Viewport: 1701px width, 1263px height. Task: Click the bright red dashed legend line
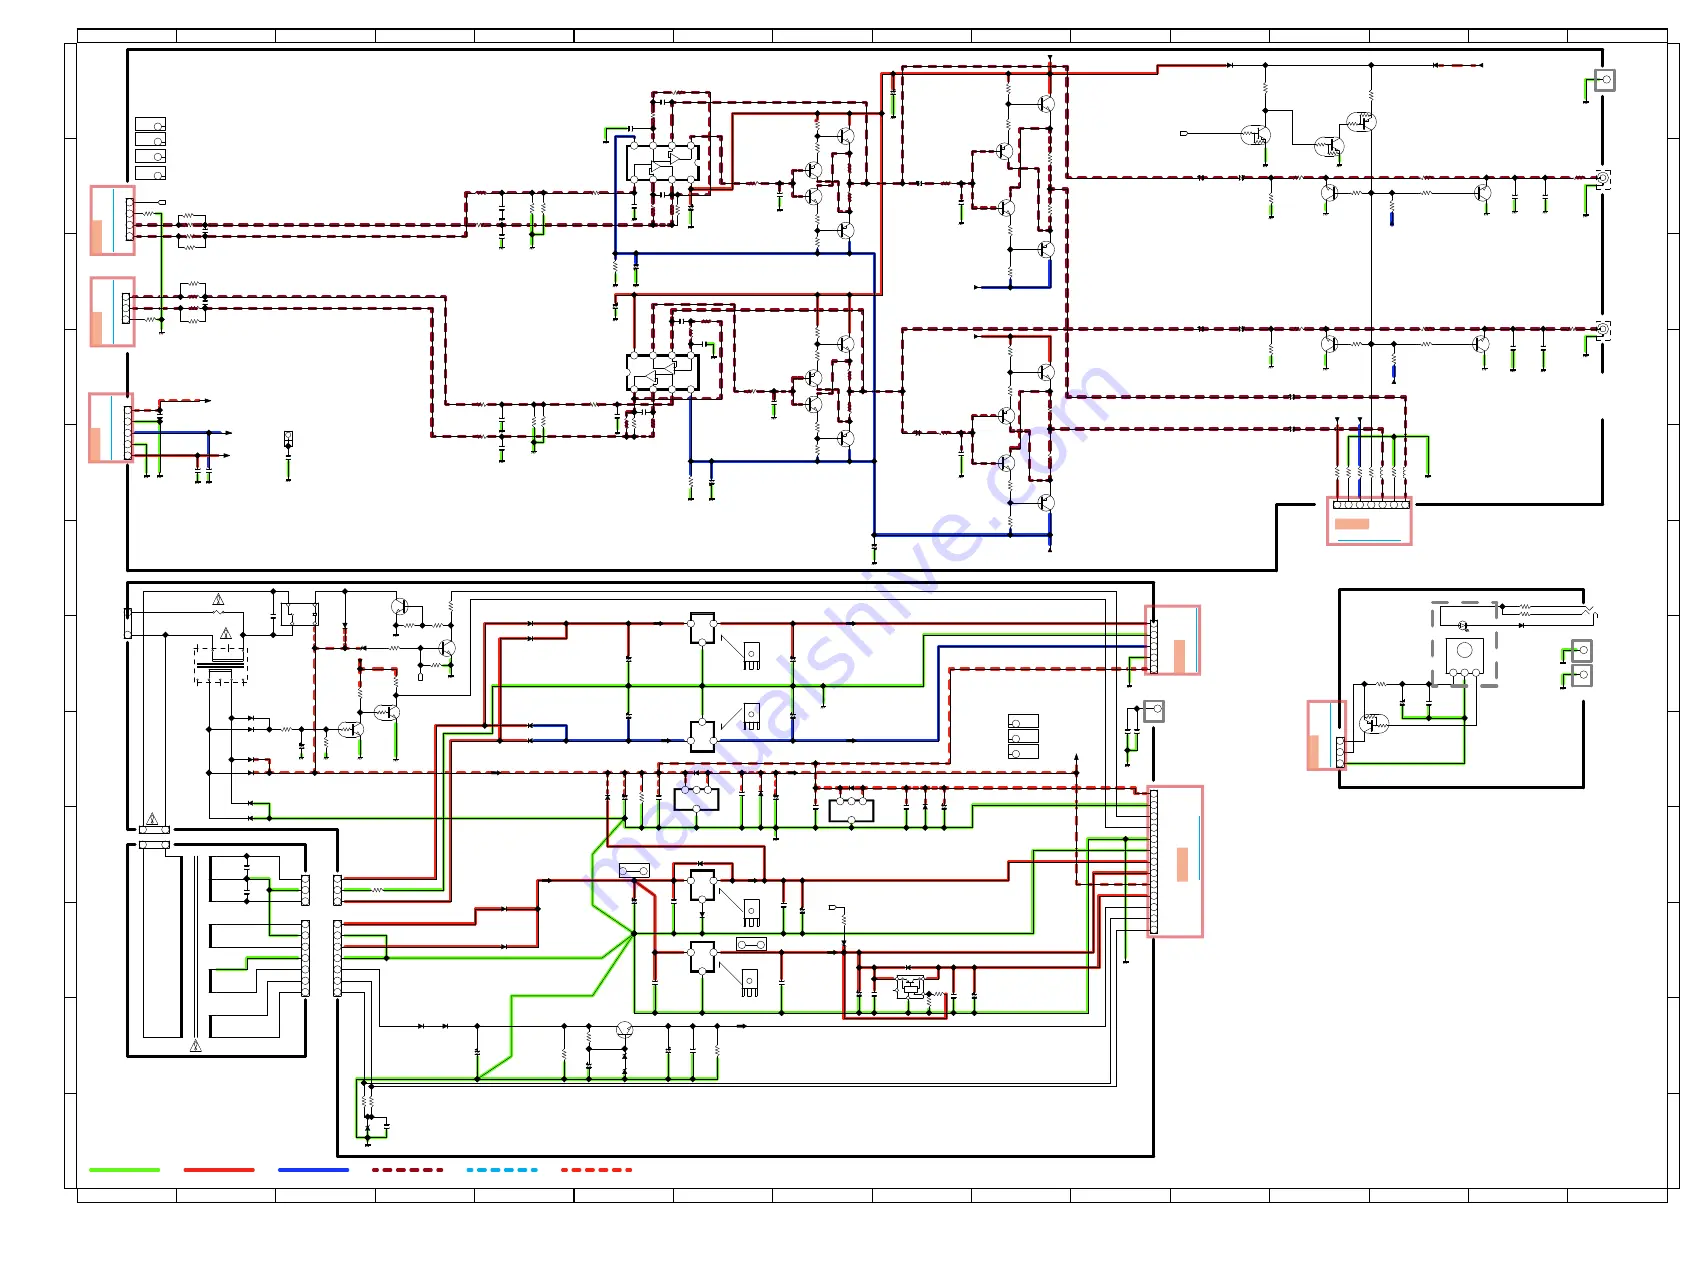pyautogui.click(x=596, y=1169)
